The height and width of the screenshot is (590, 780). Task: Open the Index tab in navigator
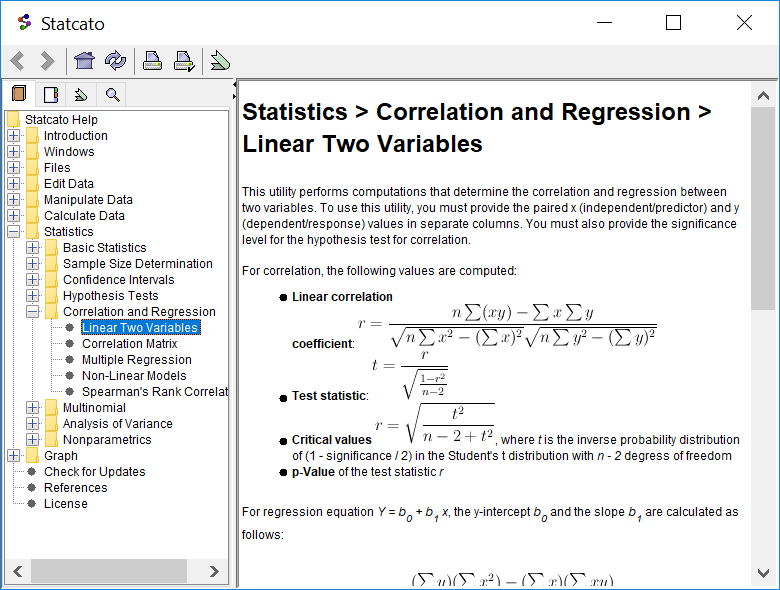50,95
